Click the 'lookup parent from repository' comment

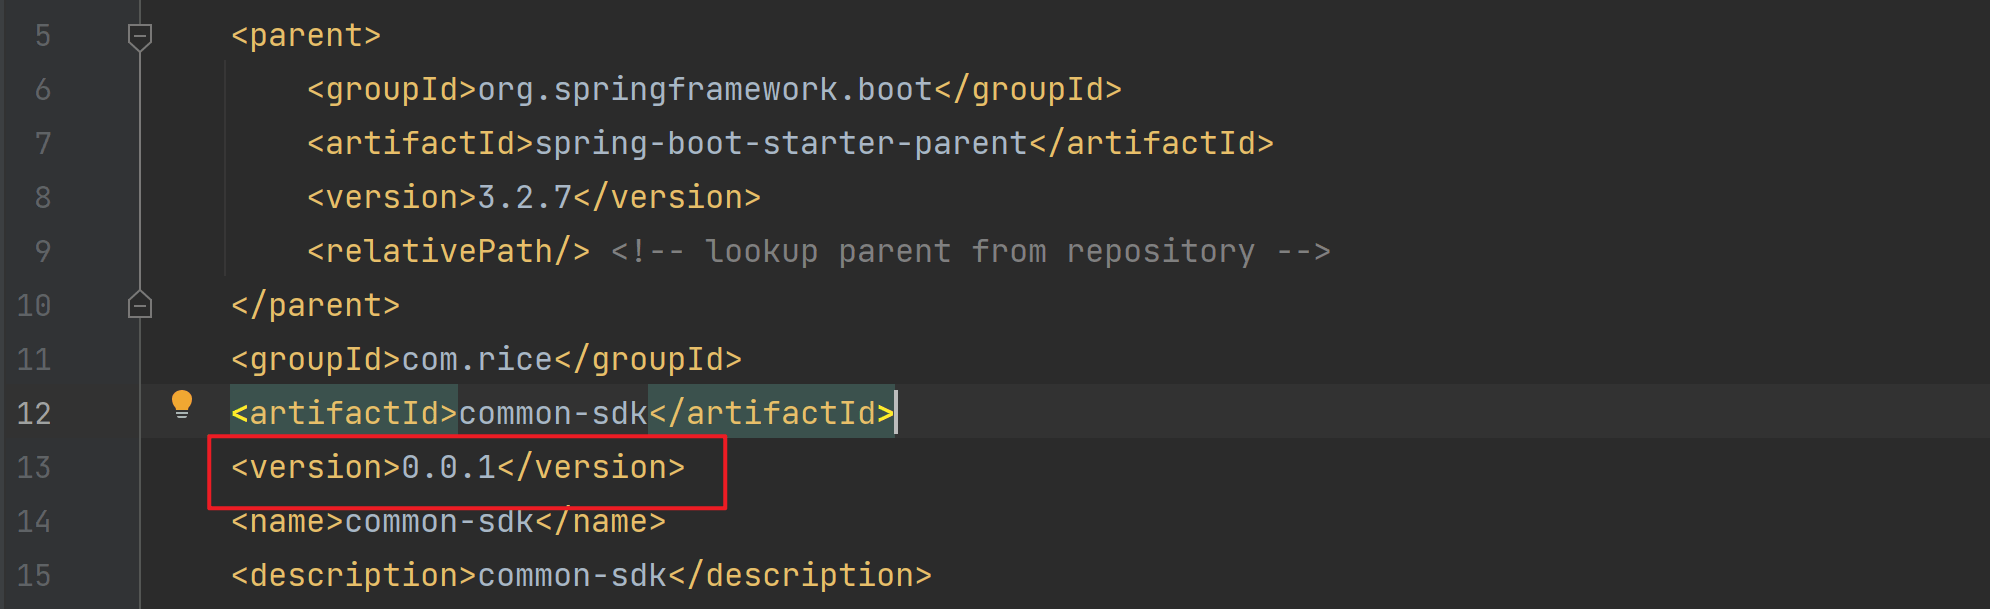970,251
